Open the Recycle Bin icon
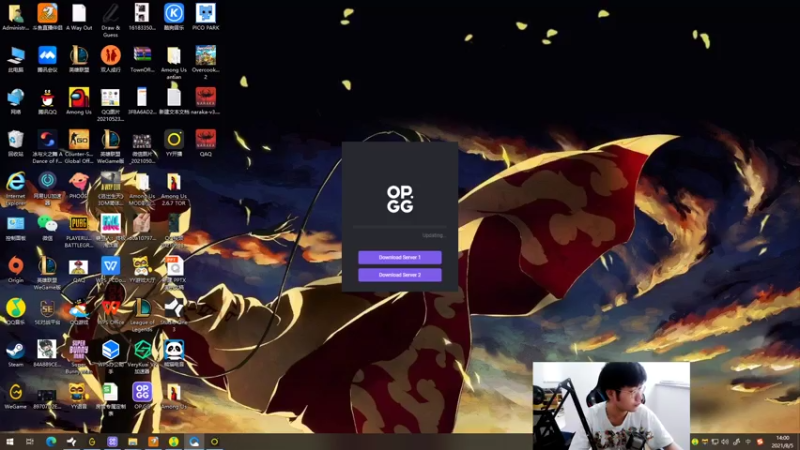This screenshot has height=450, width=800. 15,143
